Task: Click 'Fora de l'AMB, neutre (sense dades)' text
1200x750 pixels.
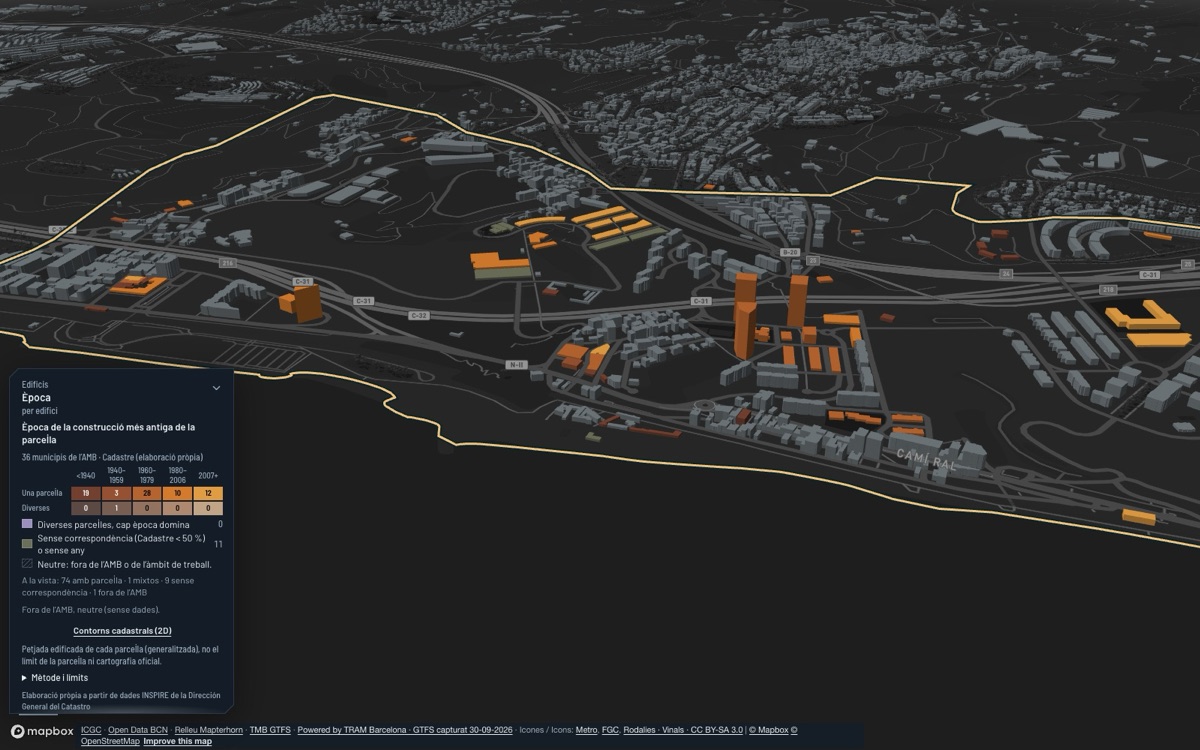Action: tap(90, 609)
